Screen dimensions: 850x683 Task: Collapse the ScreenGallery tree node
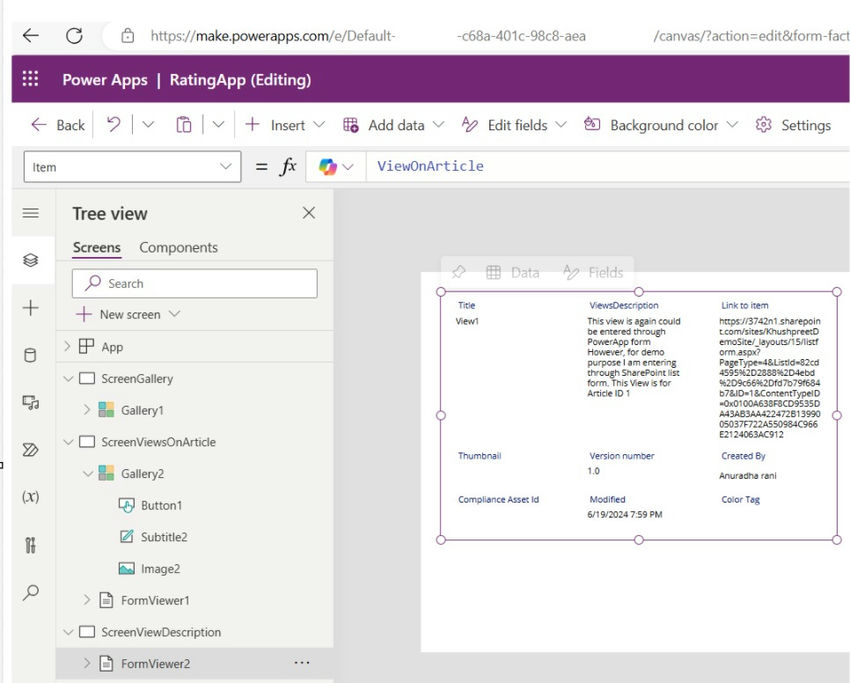click(x=67, y=379)
